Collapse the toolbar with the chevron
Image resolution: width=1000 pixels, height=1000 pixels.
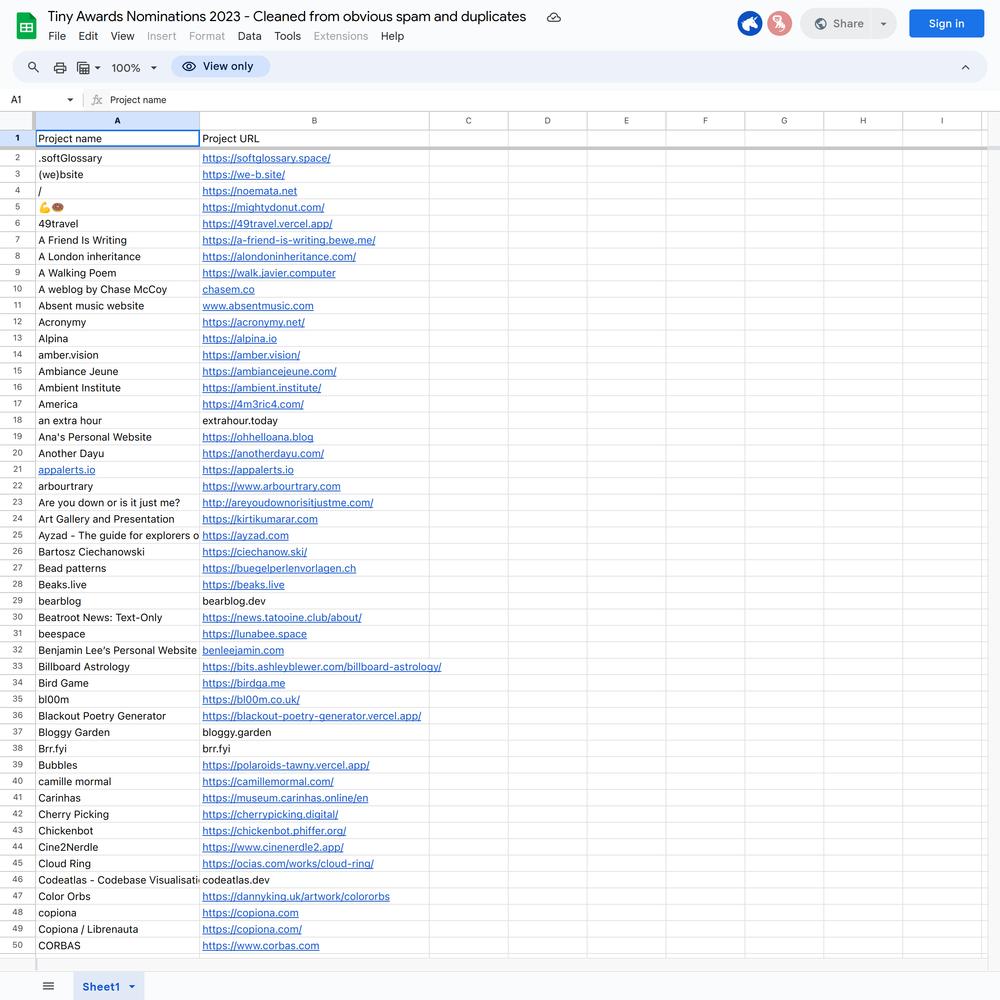[965, 67]
